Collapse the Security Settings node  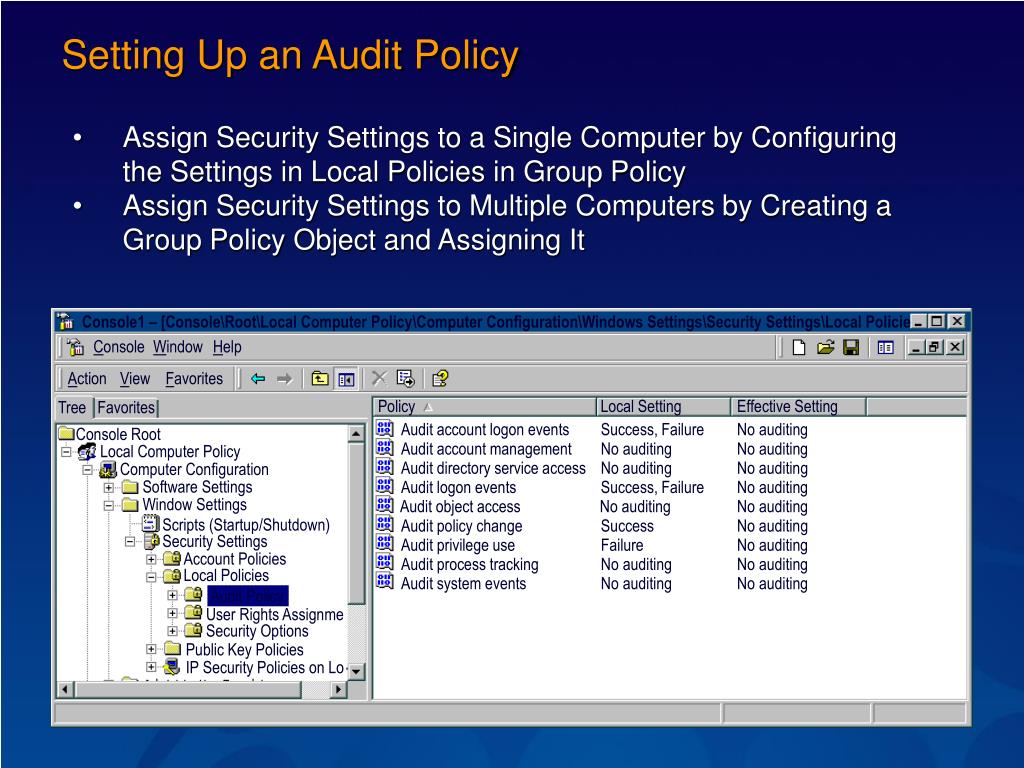click(130, 541)
